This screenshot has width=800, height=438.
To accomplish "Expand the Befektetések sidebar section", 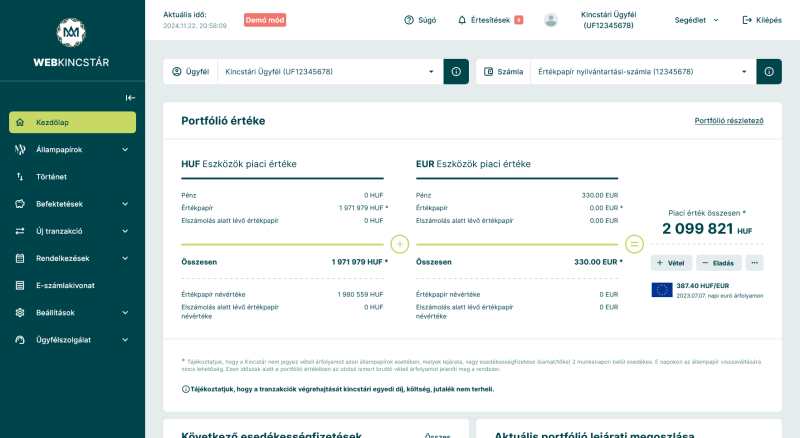I will click(x=72, y=204).
